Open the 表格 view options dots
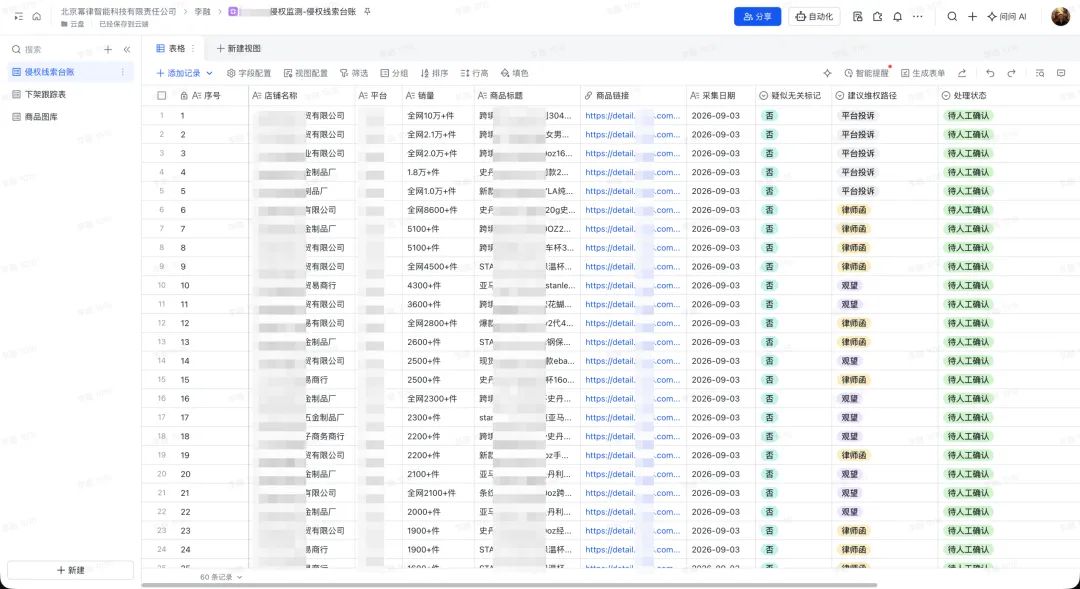The image size is (1080, 589). click(193, 48)
